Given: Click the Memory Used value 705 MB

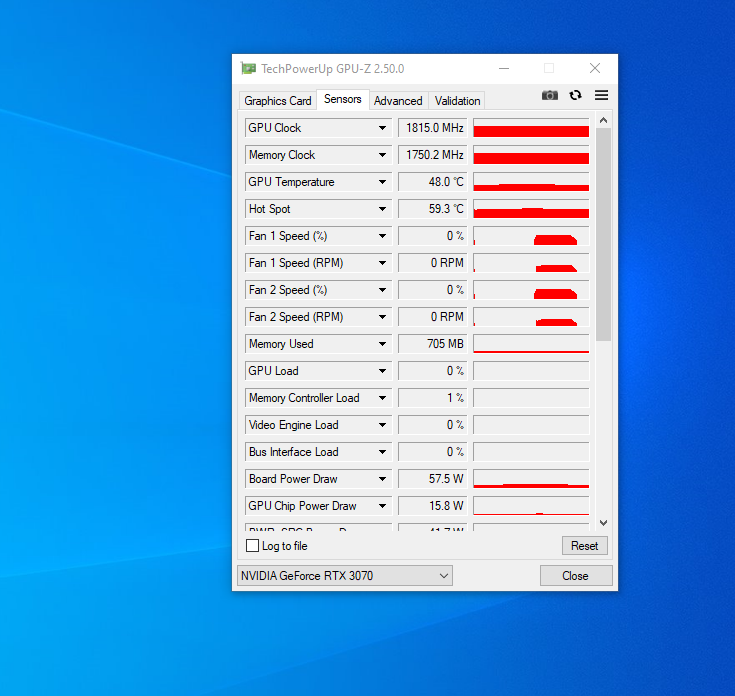Looking at the screenshot, I should pyautogui.click(x=433, y=344).
